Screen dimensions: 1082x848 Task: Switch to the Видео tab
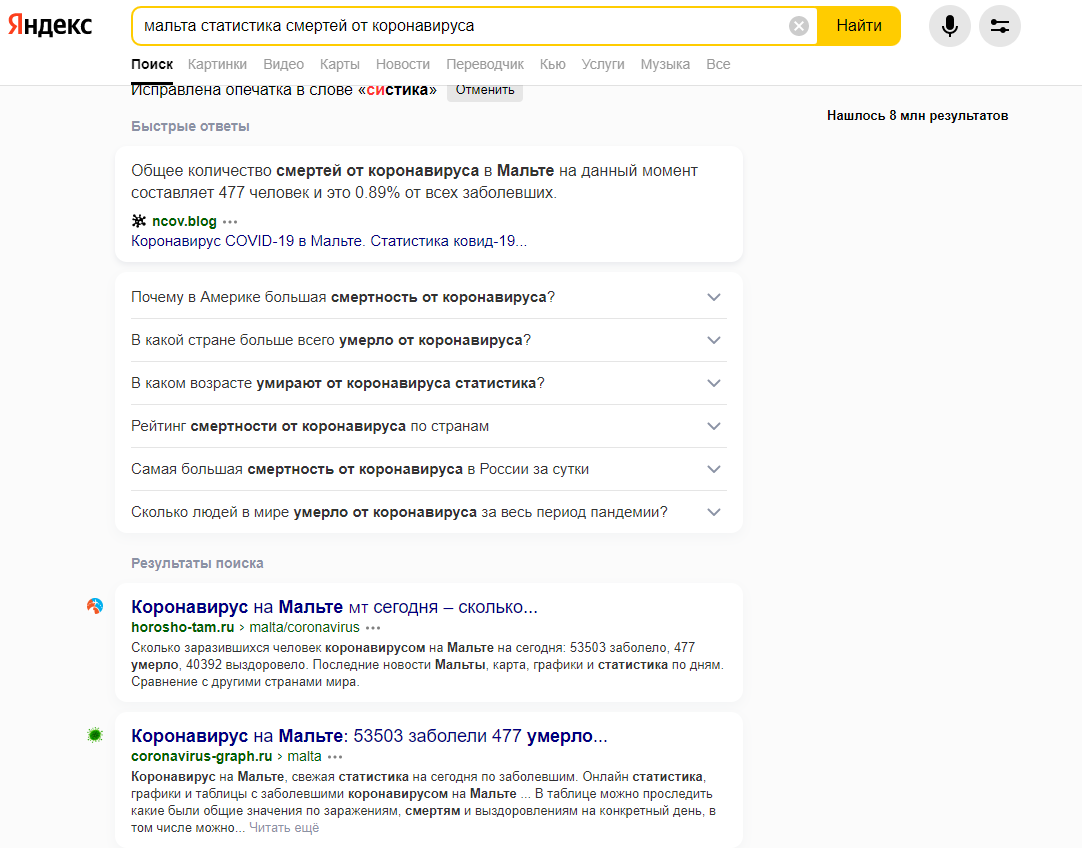[x=284, y=64]
